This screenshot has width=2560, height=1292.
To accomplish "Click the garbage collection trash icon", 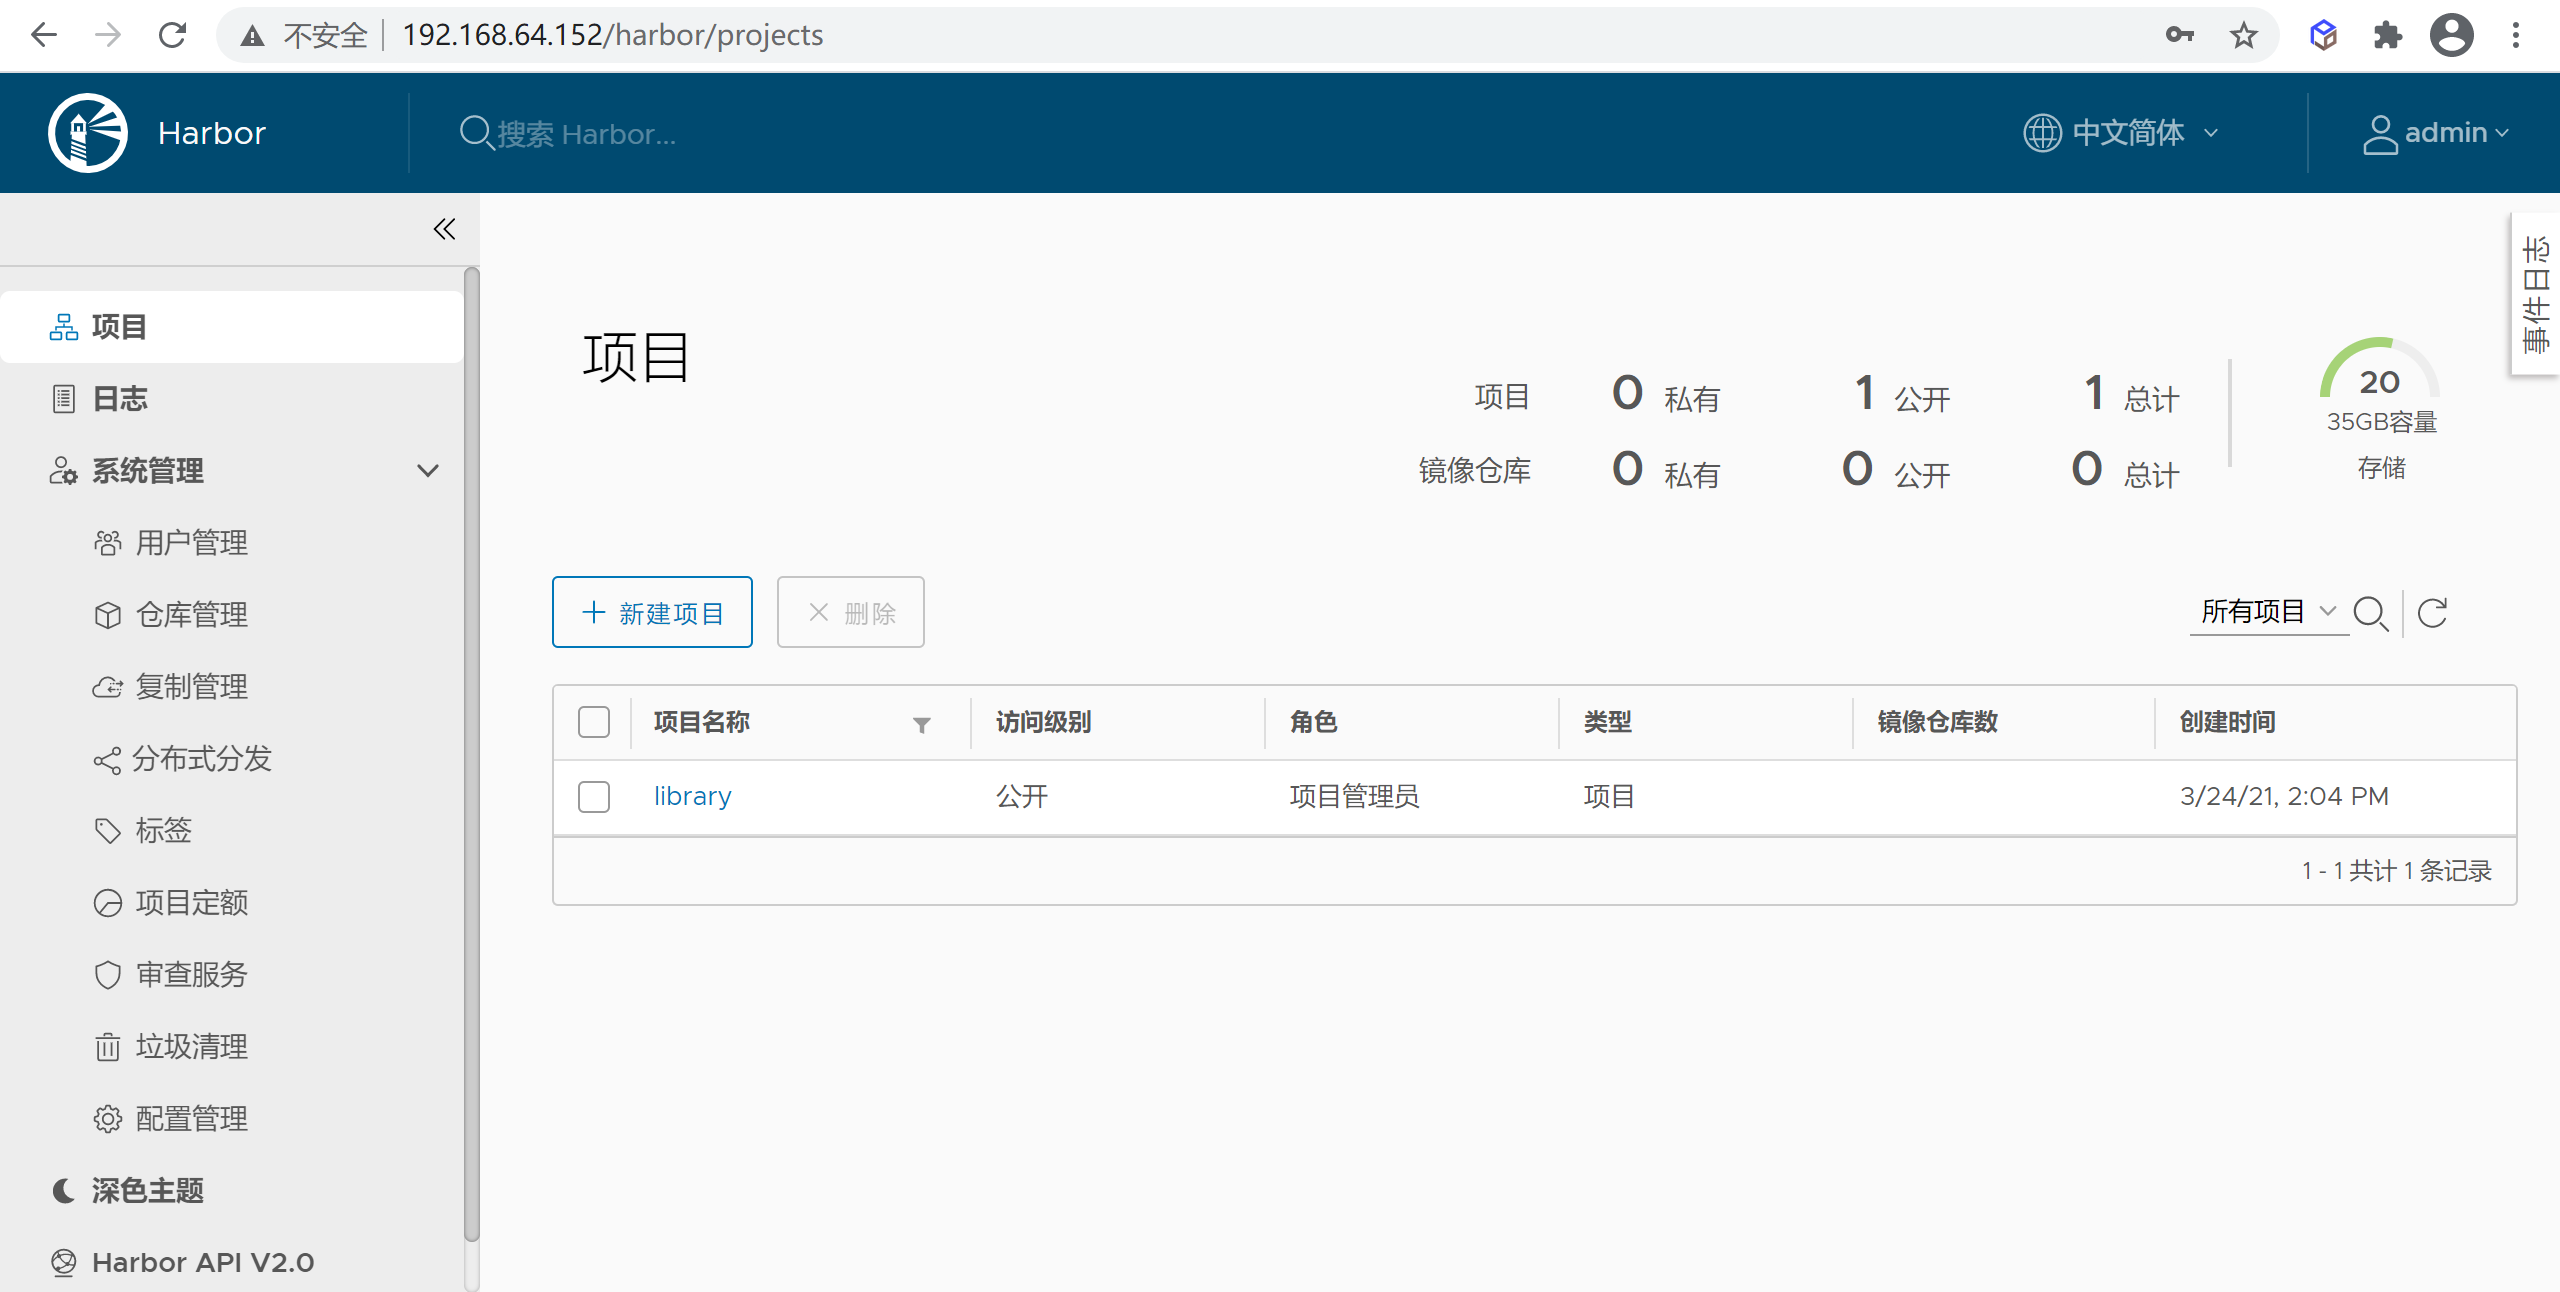I will [x=108, y=1047].
